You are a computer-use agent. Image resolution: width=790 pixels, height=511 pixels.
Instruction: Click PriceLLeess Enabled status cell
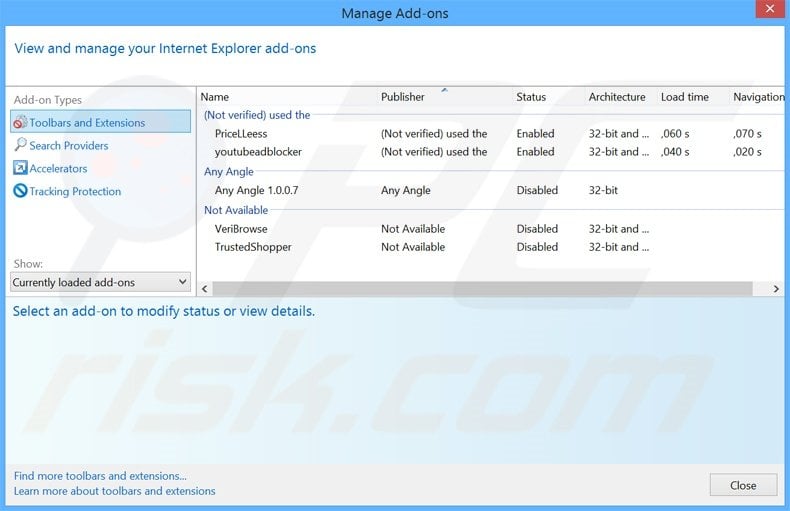coord(535,134)
